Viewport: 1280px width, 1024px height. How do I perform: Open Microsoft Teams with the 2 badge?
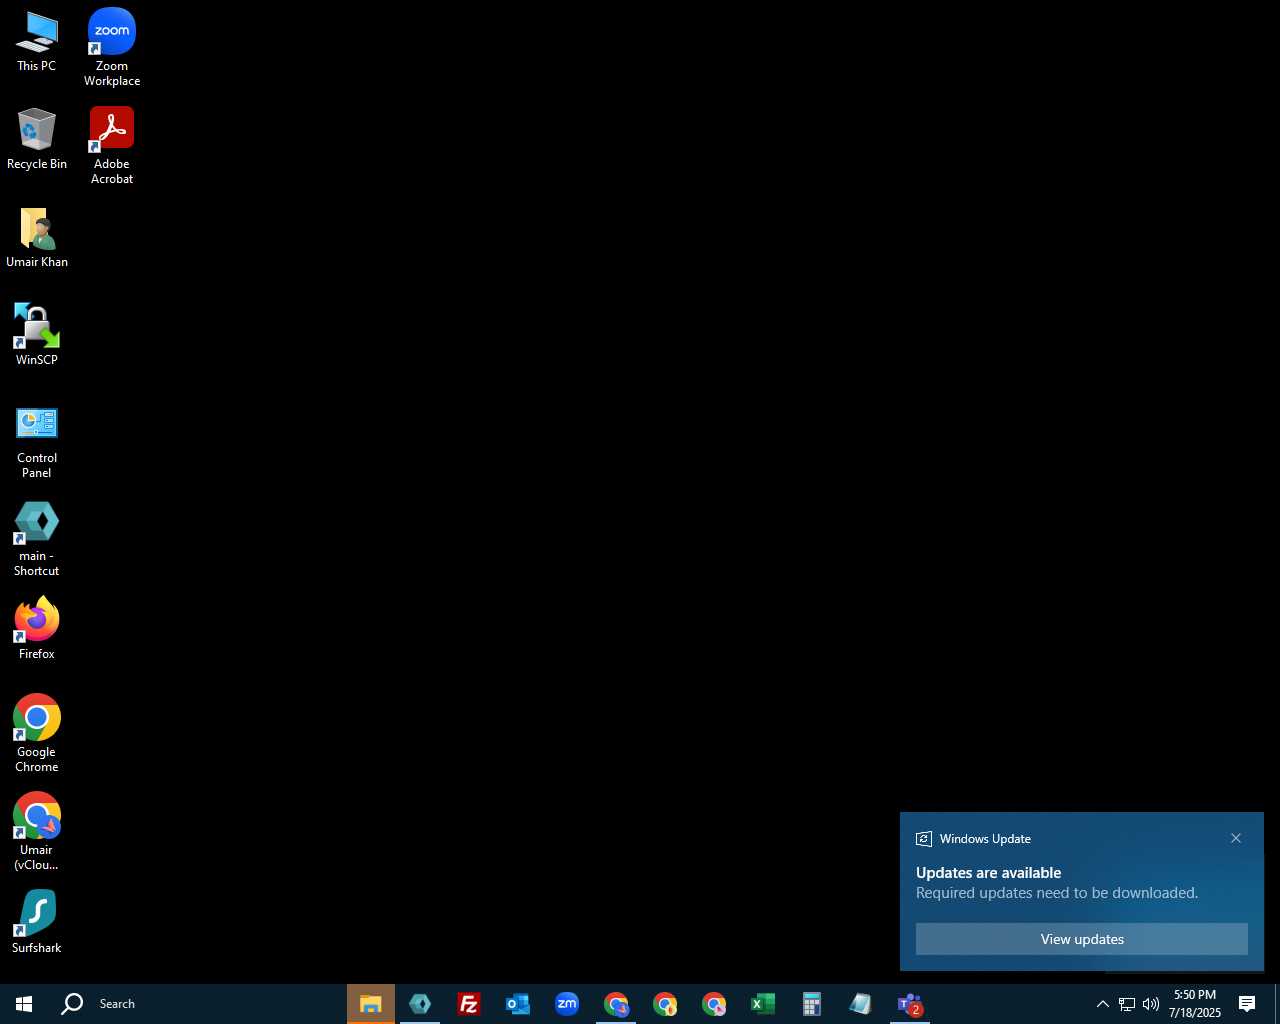pyautogui.click(x=910, y=1004)
